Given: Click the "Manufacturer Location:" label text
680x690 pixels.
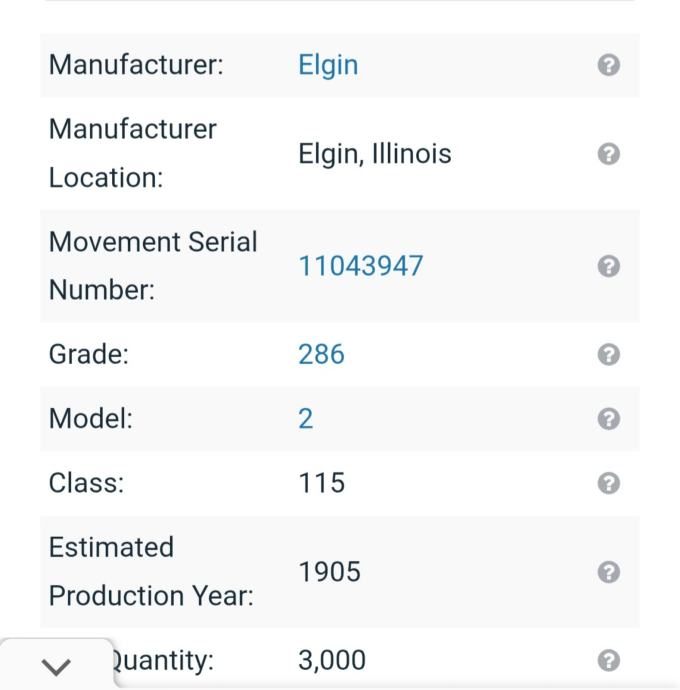Looking at the screenshot, I should (x=133, y=154).
